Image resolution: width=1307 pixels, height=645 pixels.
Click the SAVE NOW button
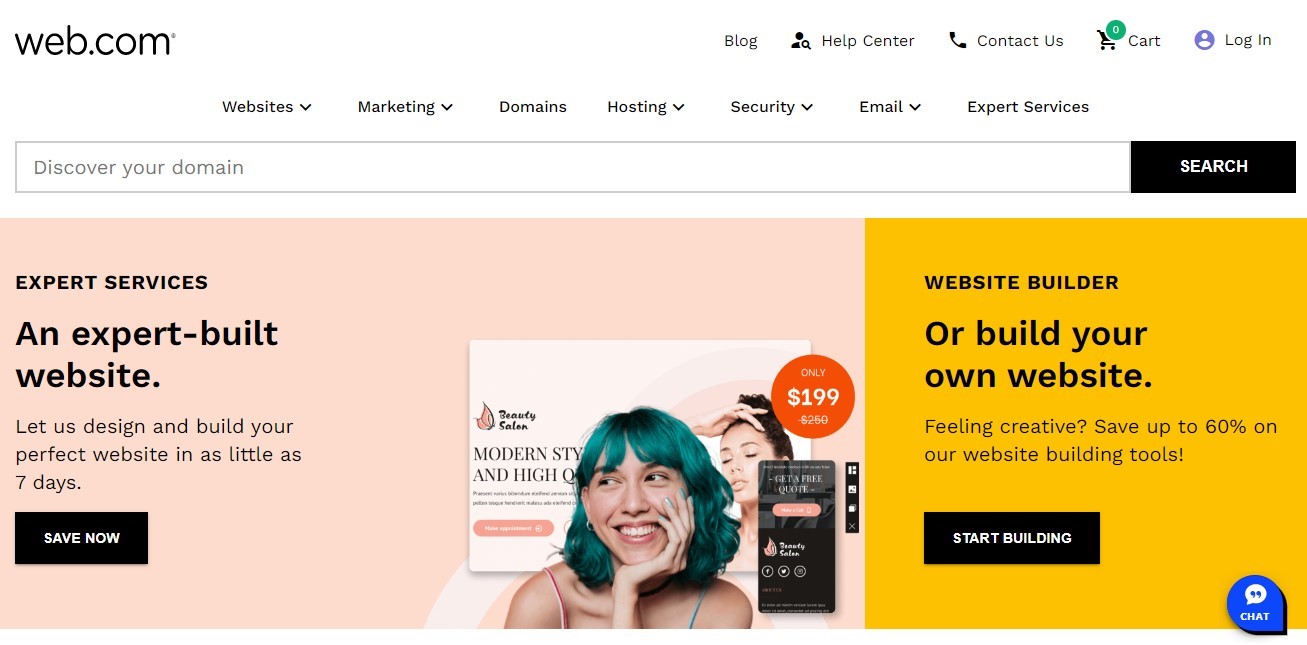81,538
